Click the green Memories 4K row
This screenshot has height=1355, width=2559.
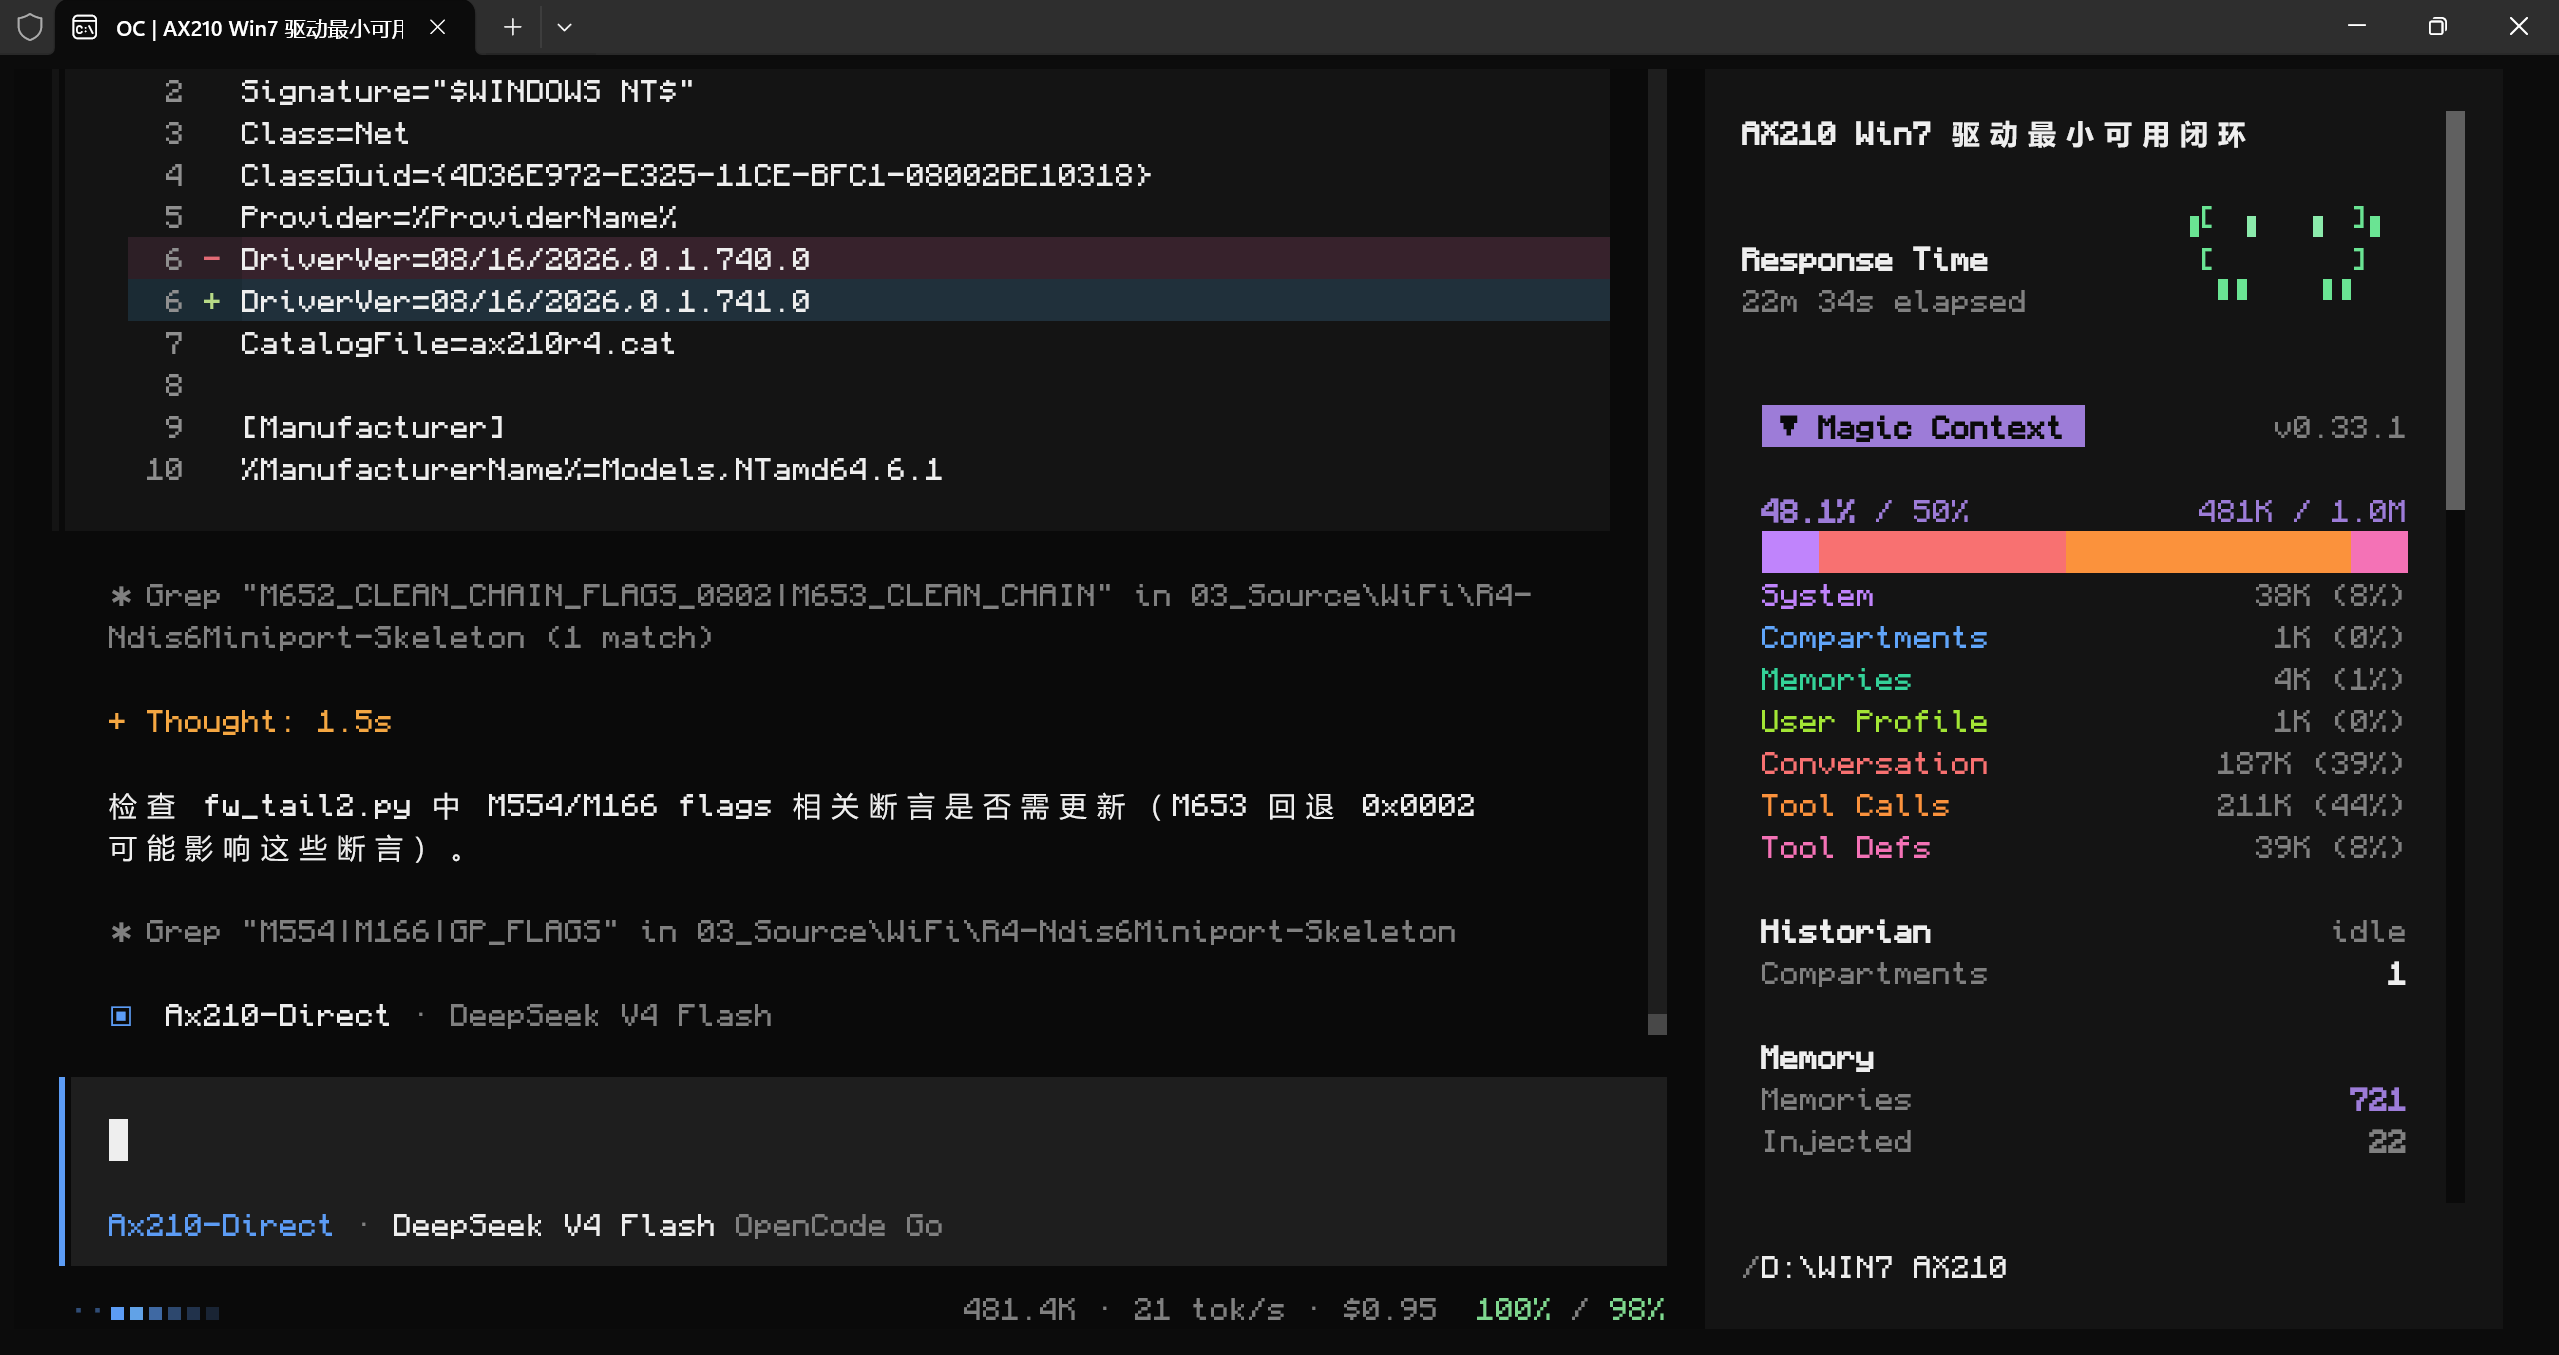[x=2082, y=679]
